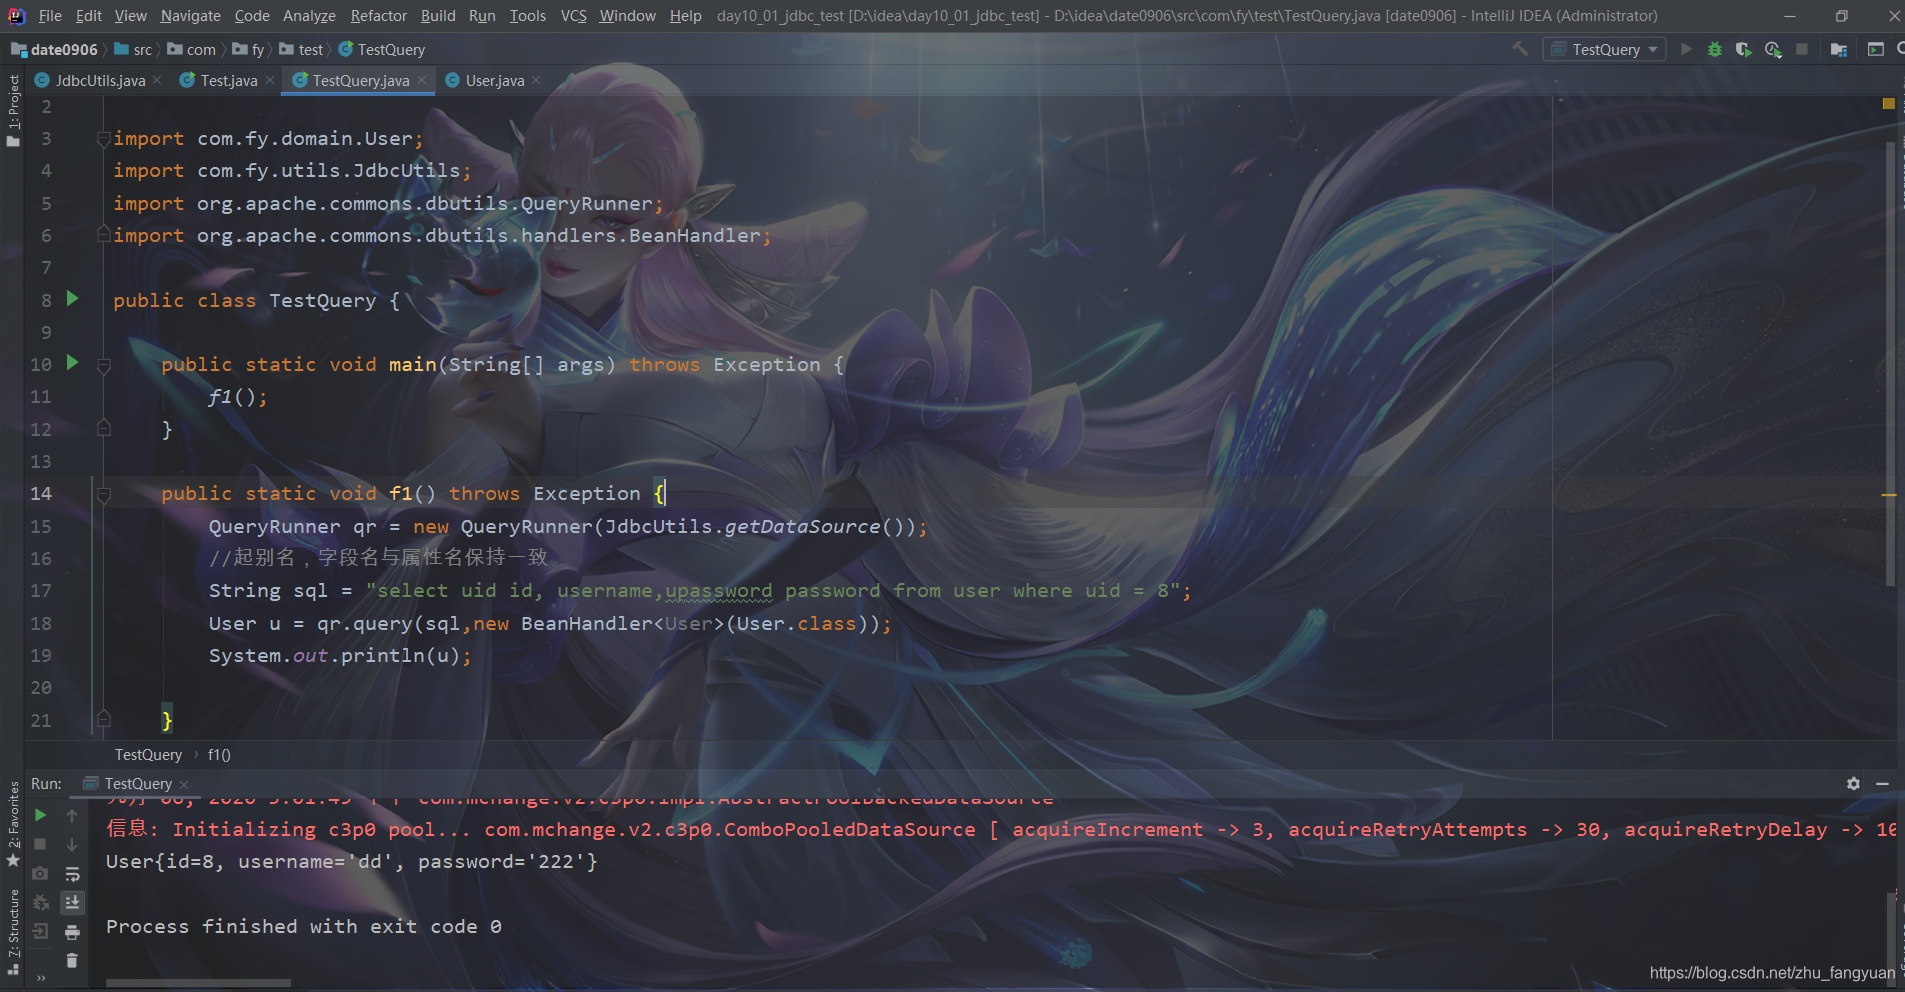Close the TestQuery run tab
Image resolution: width=1905 pixels, height=992 pixels.
(x=184, y=785)
